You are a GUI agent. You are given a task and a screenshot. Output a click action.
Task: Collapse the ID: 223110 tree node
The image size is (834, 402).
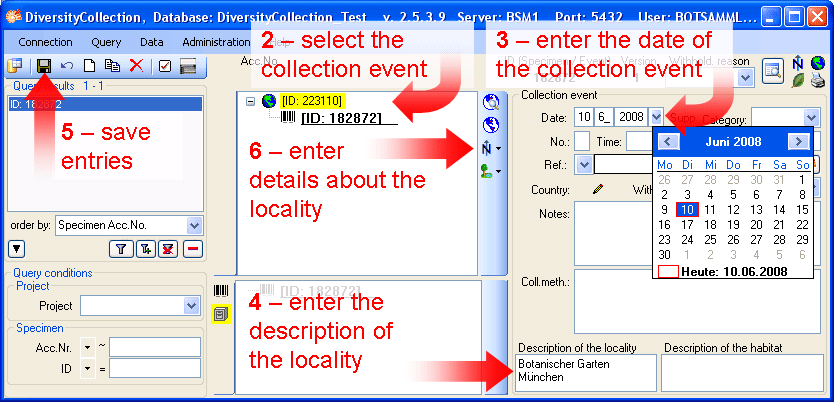pos(248,101)
